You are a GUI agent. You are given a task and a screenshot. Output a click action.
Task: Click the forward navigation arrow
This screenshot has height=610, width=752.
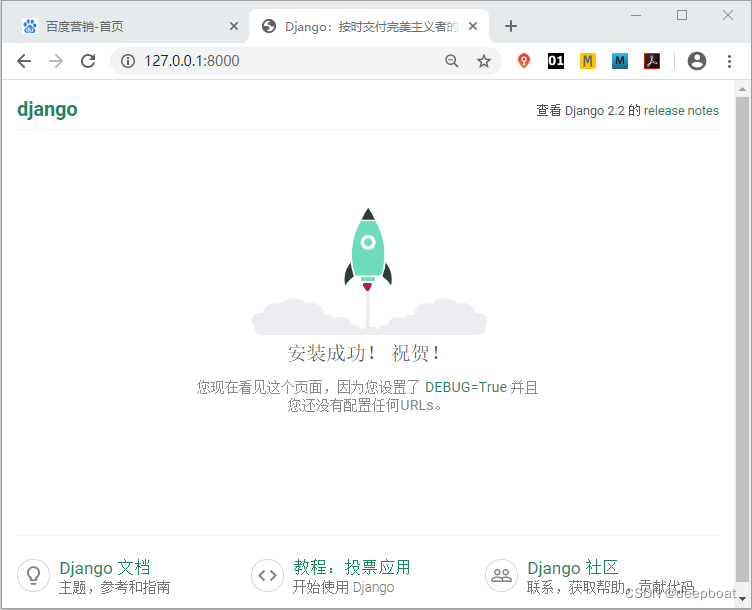56,61
